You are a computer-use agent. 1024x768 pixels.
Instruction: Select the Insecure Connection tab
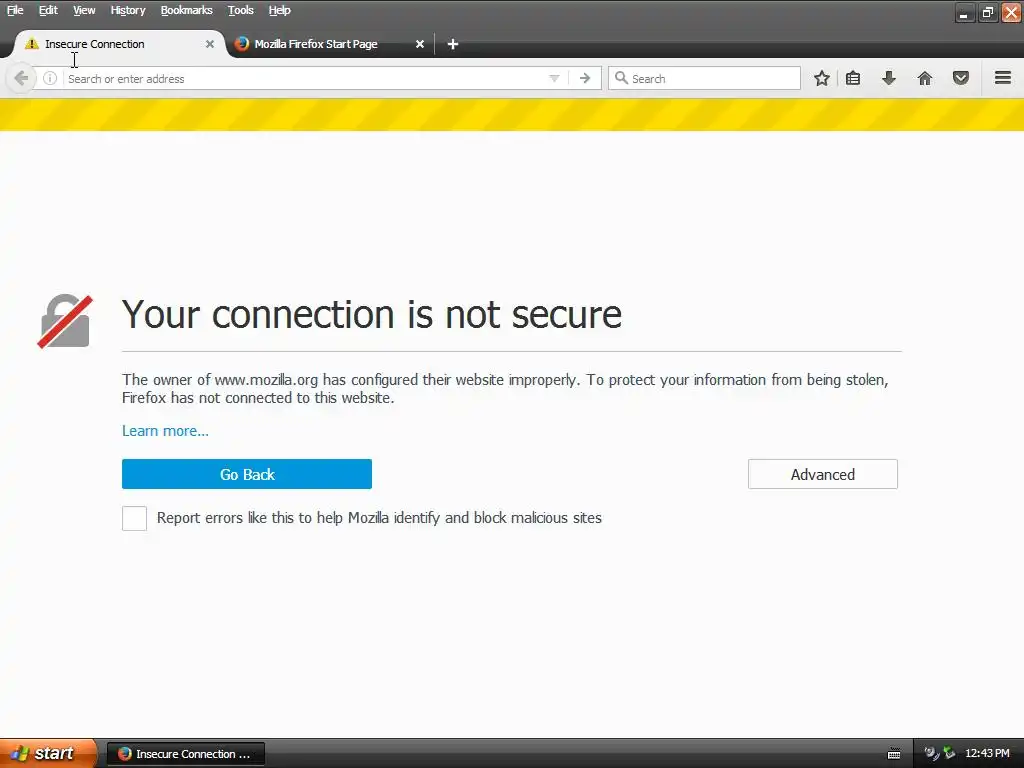pos(118,44)
